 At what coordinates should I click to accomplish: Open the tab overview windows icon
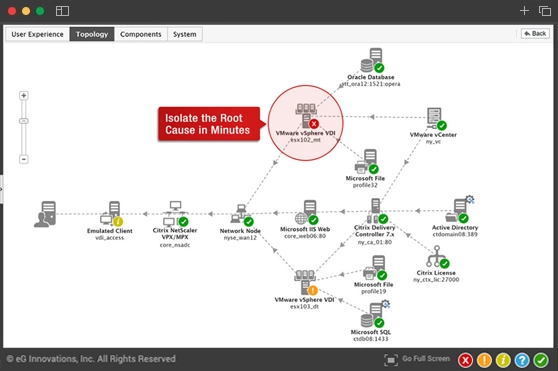pyautogui.click(x=545, y=11)
